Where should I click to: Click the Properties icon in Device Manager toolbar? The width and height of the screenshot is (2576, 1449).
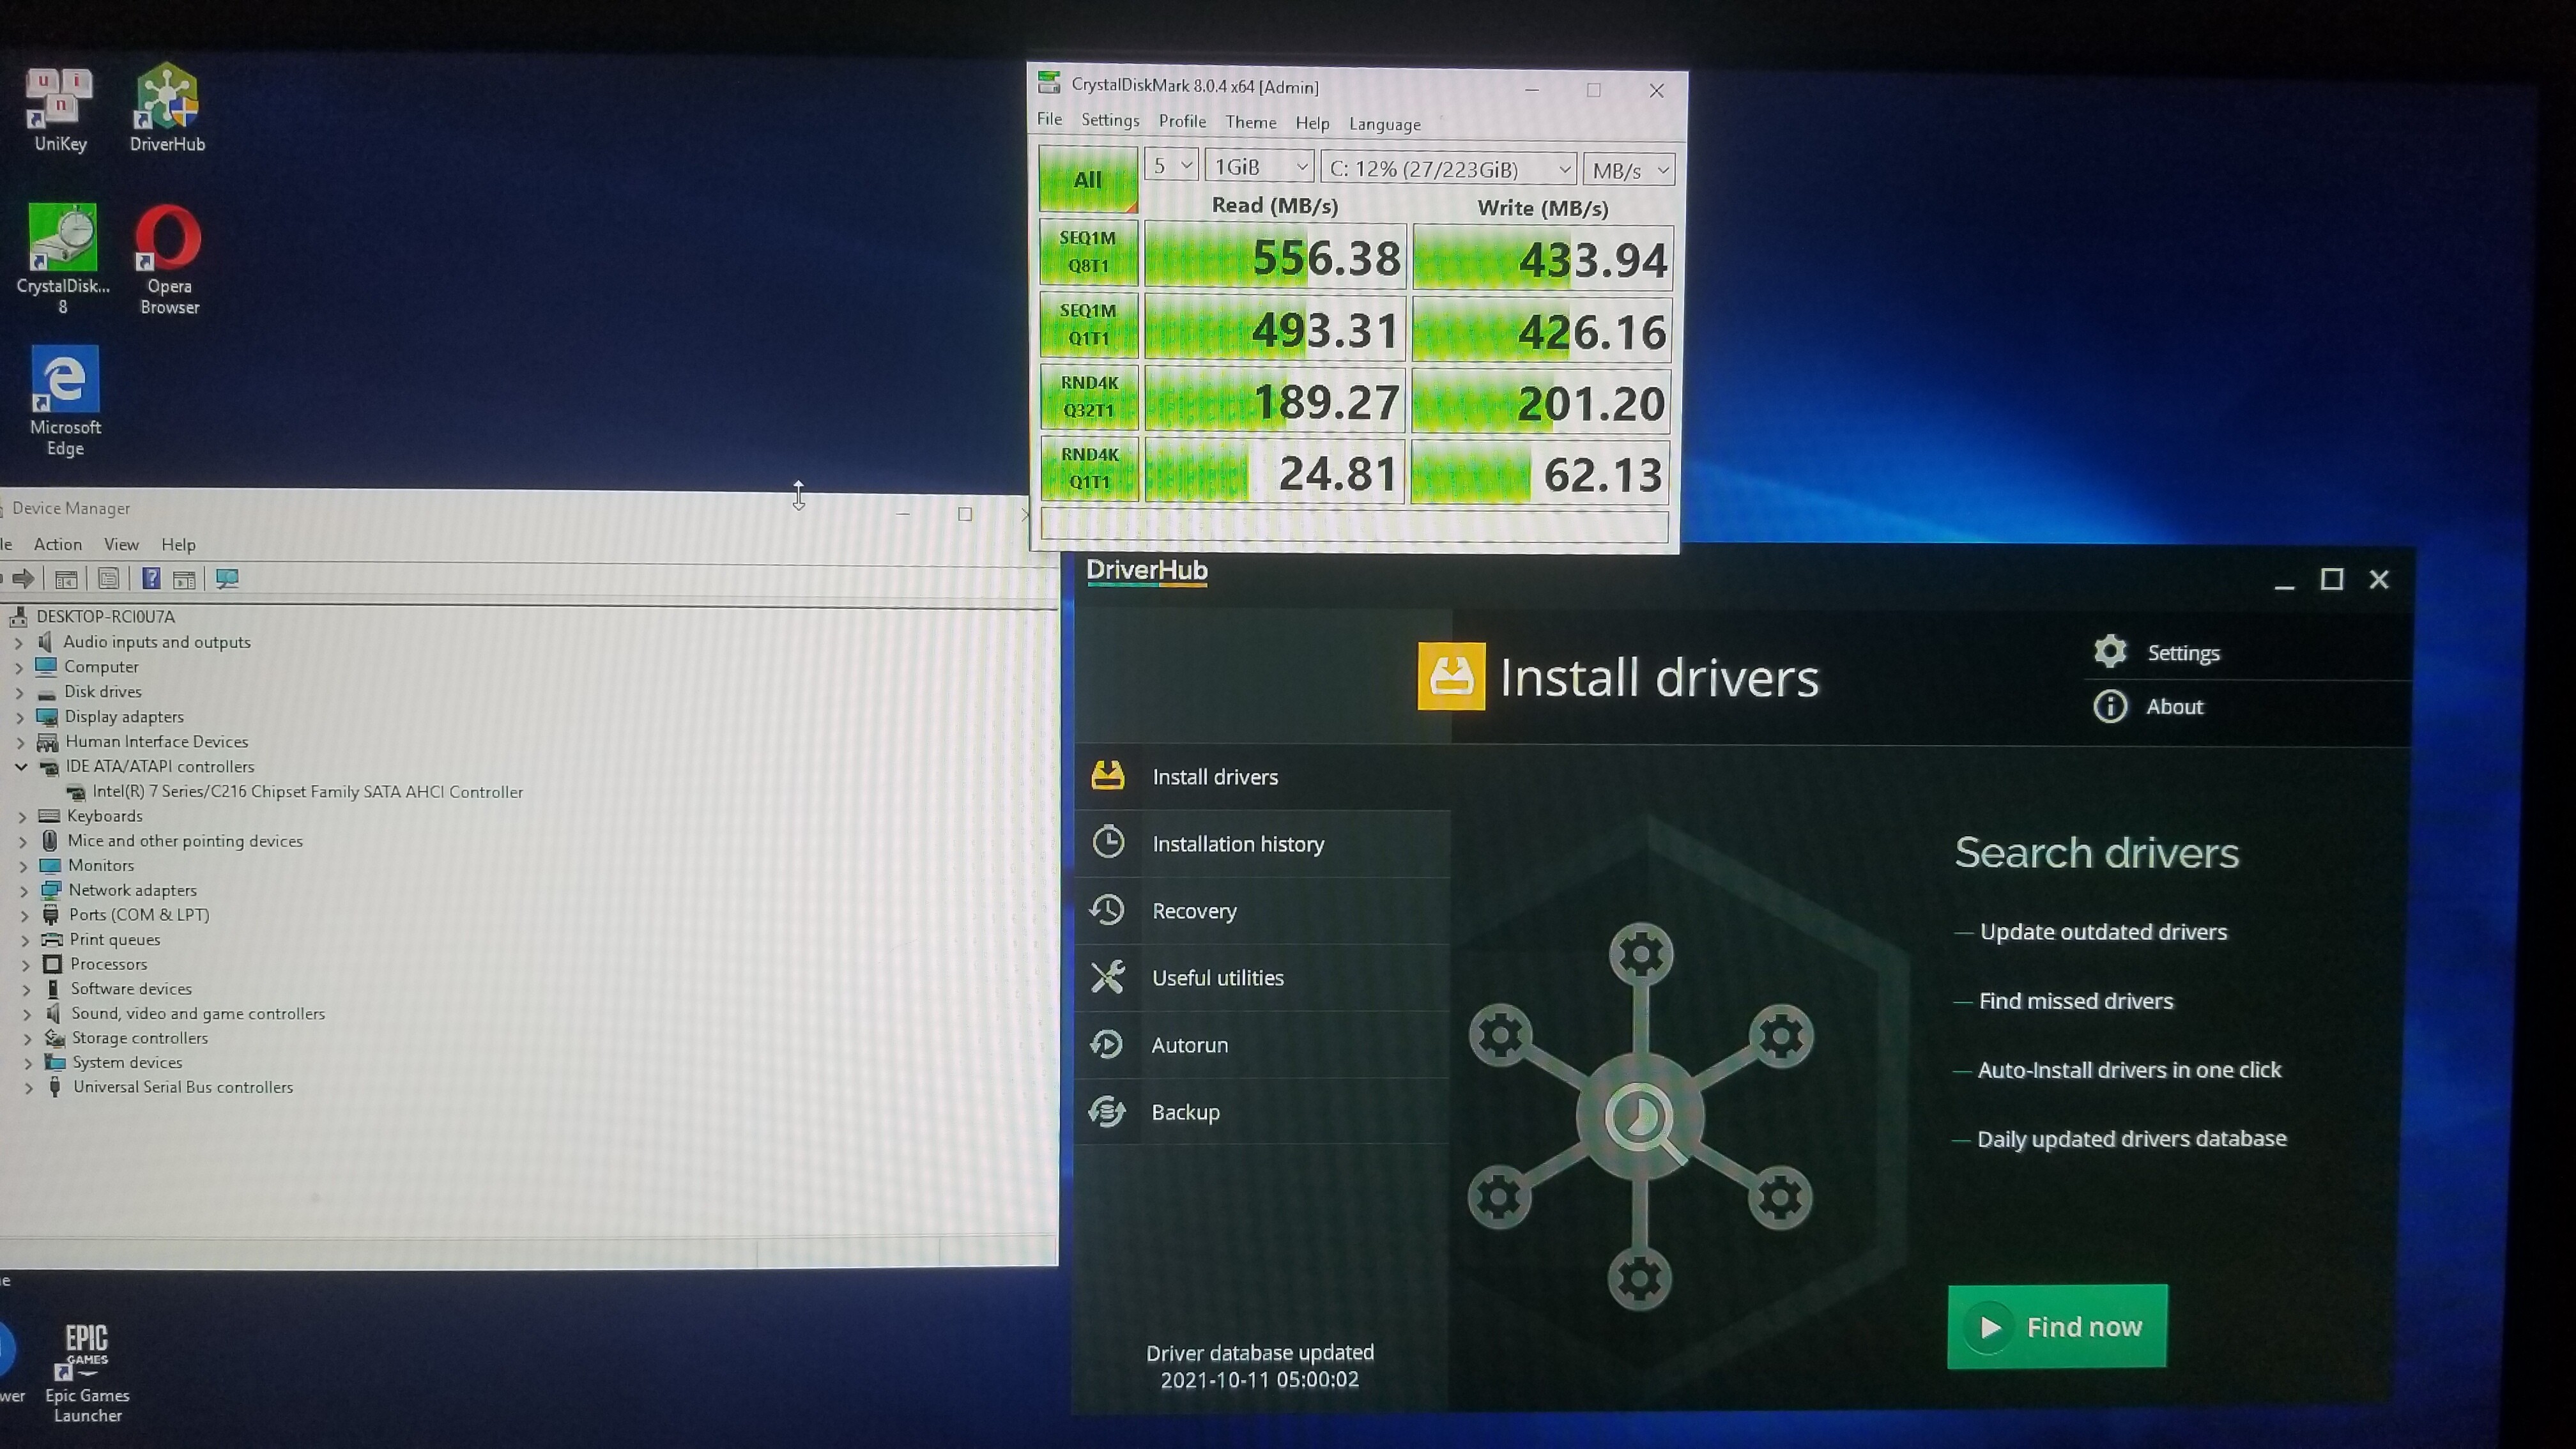pyautogui.click(x=108, y=579)
